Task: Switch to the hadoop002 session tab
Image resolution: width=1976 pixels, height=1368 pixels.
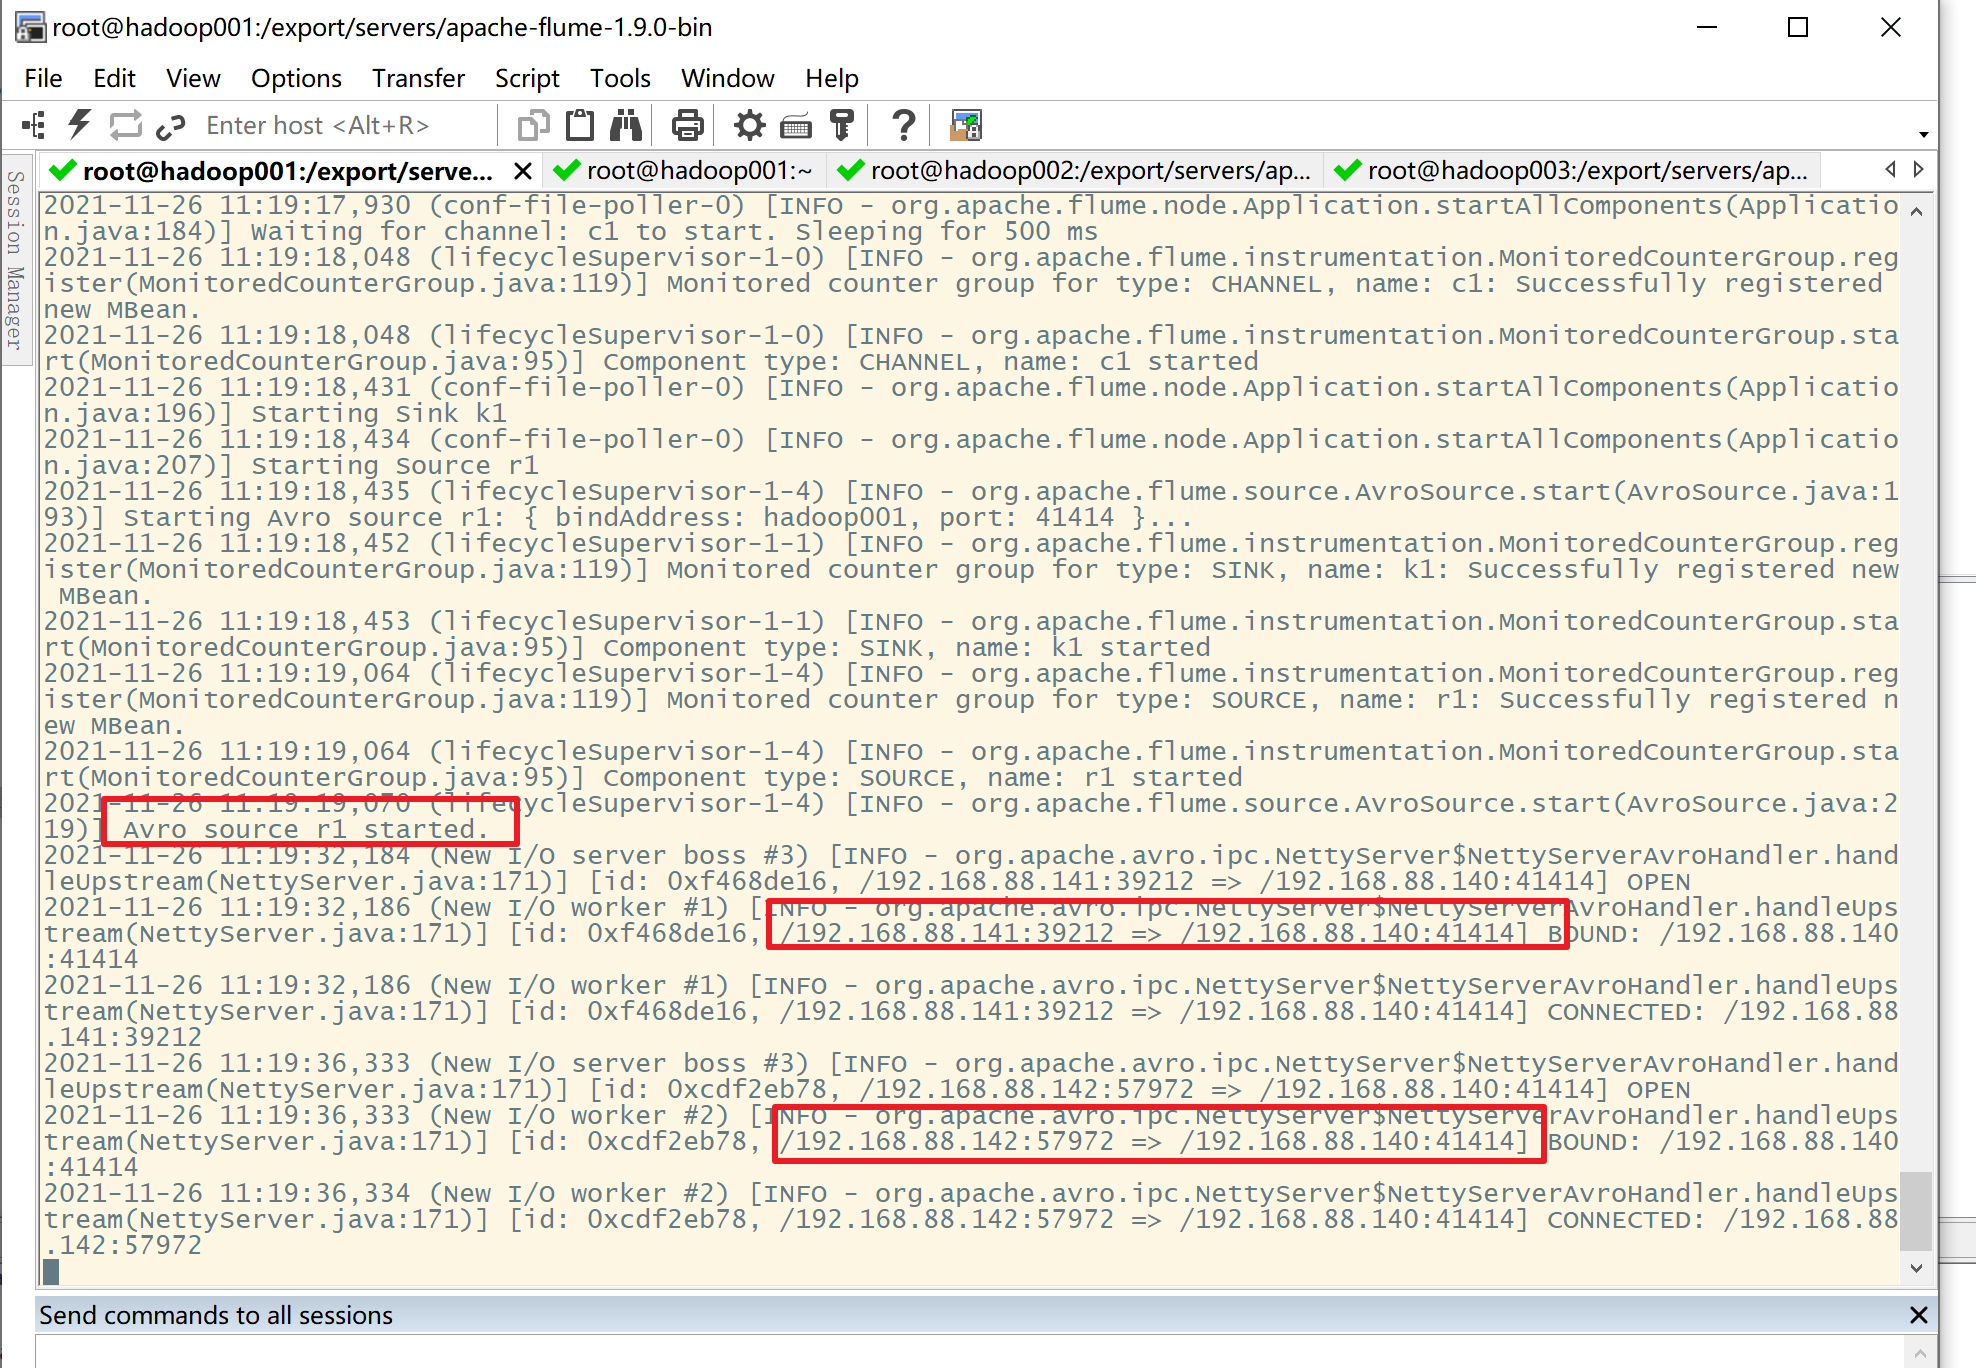Action: pyautogui.click(x=1076, y=171)
